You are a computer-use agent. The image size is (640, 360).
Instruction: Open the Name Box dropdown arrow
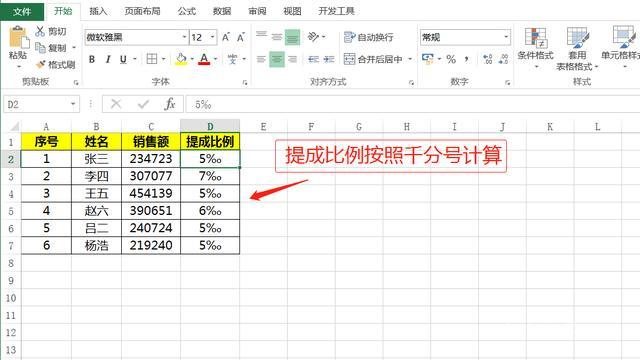coord(73,104)
